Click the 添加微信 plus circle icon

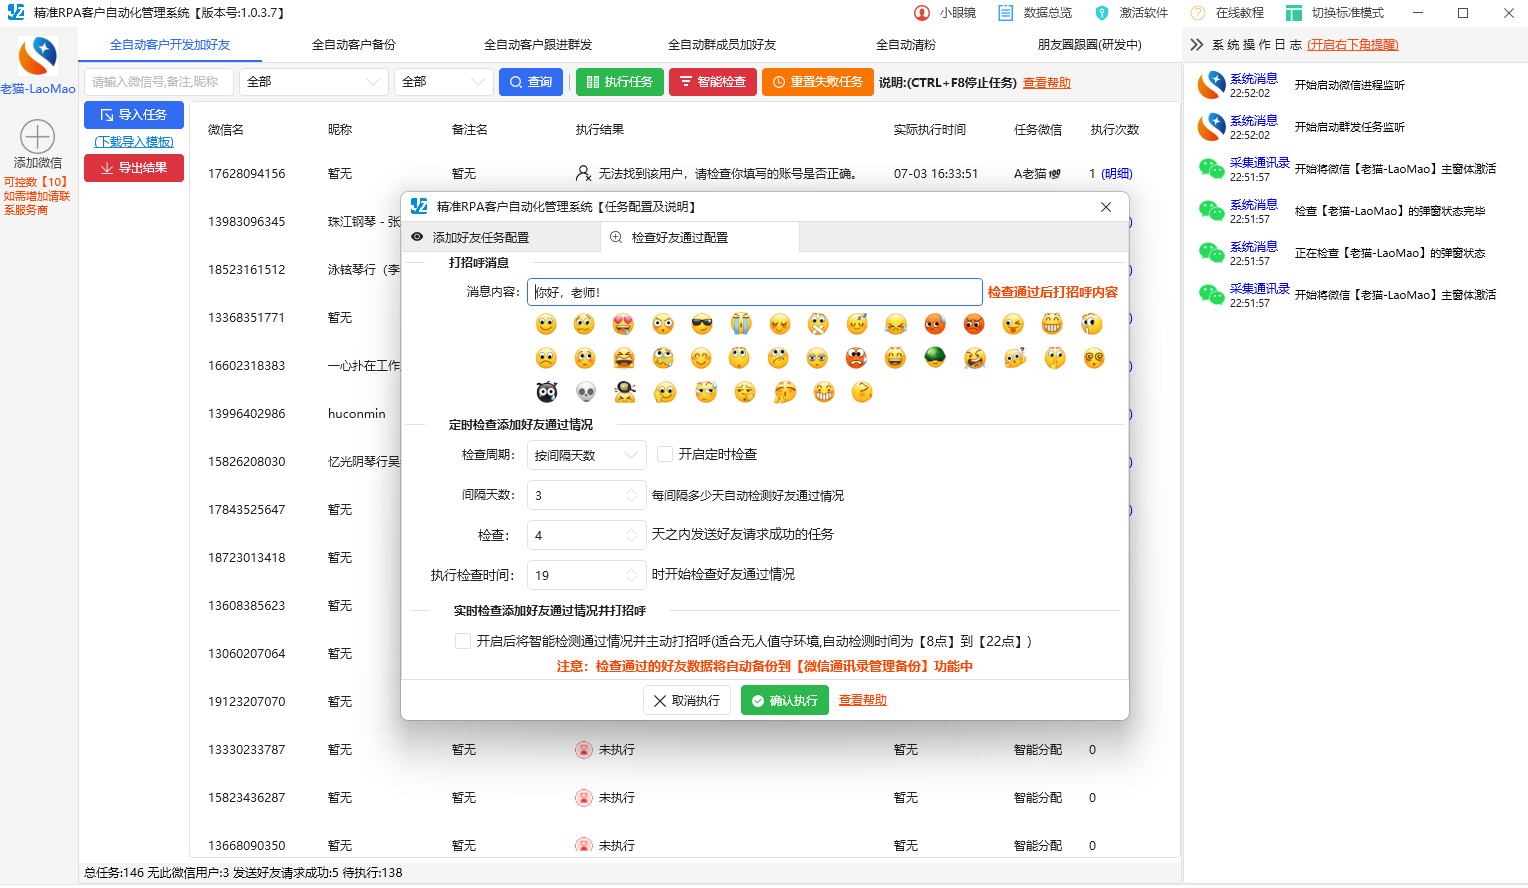tap(37, 136)
